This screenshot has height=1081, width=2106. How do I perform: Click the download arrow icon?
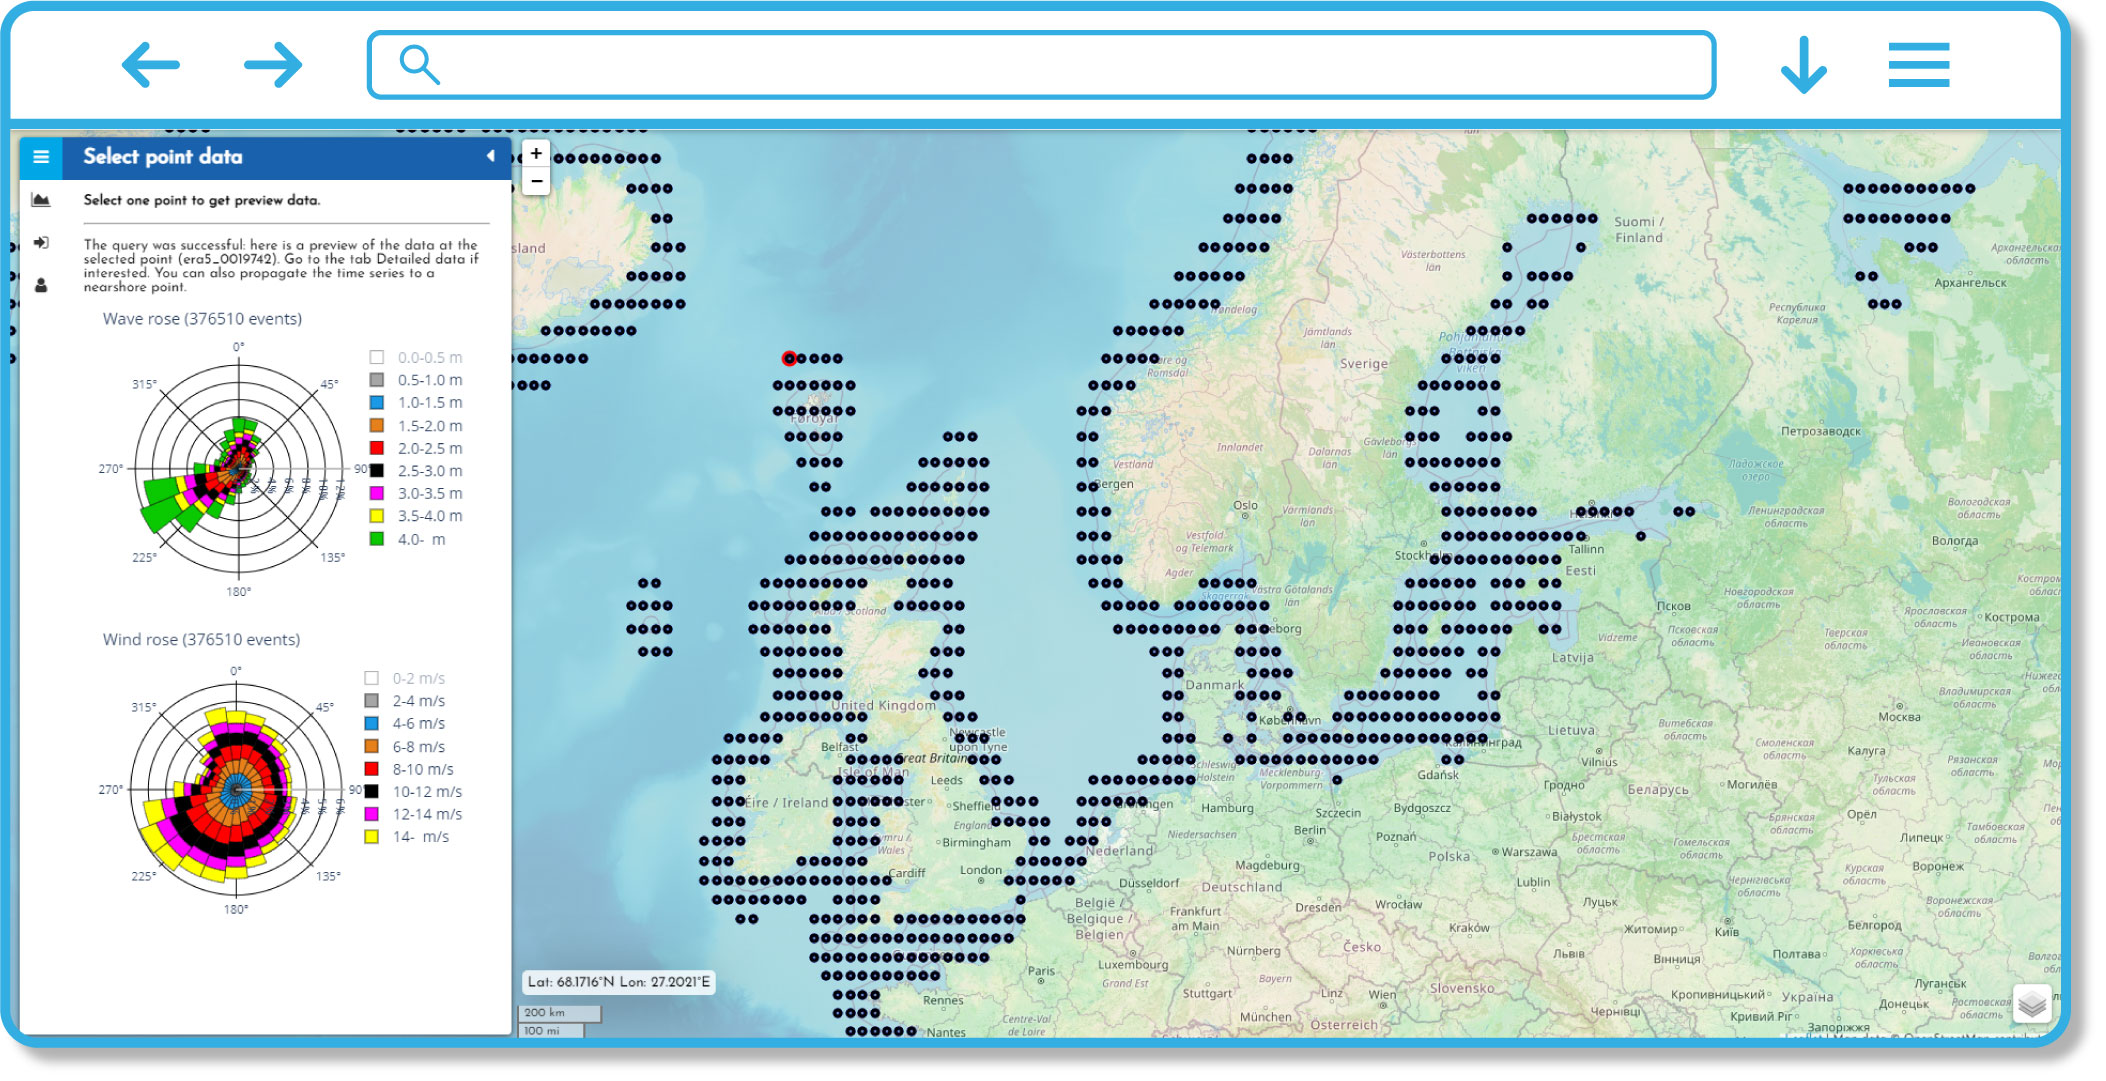1804,65
